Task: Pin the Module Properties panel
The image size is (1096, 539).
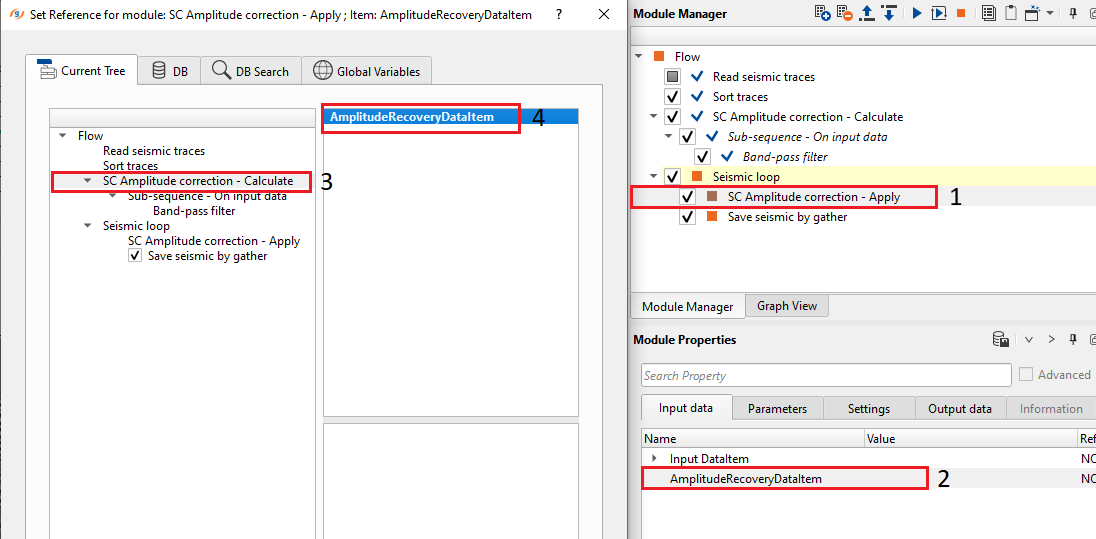Action: (x=1073, y=340)
